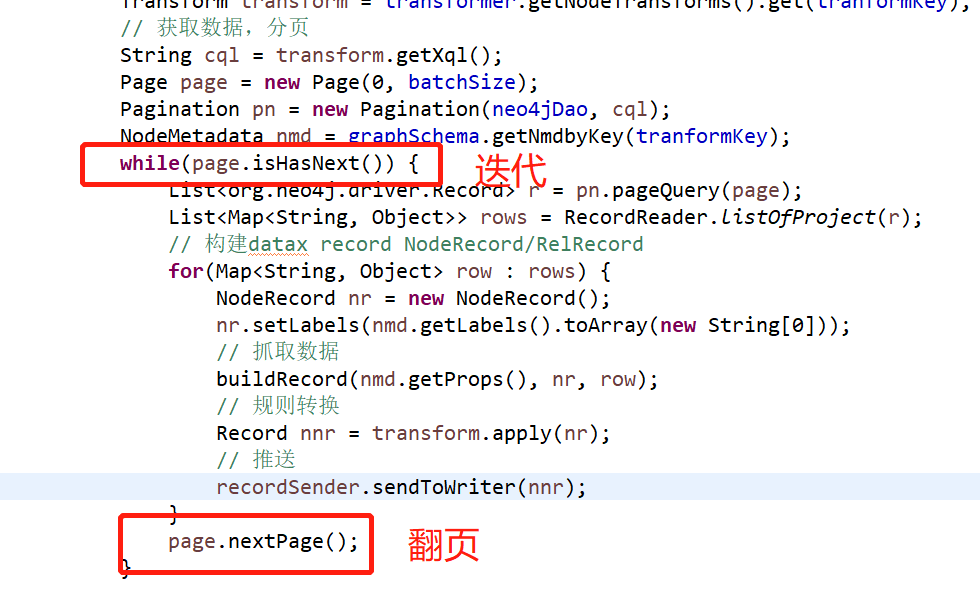Click the red 翻页 annotation label
The width and height of the screenshot is (980, 607).
443,544
